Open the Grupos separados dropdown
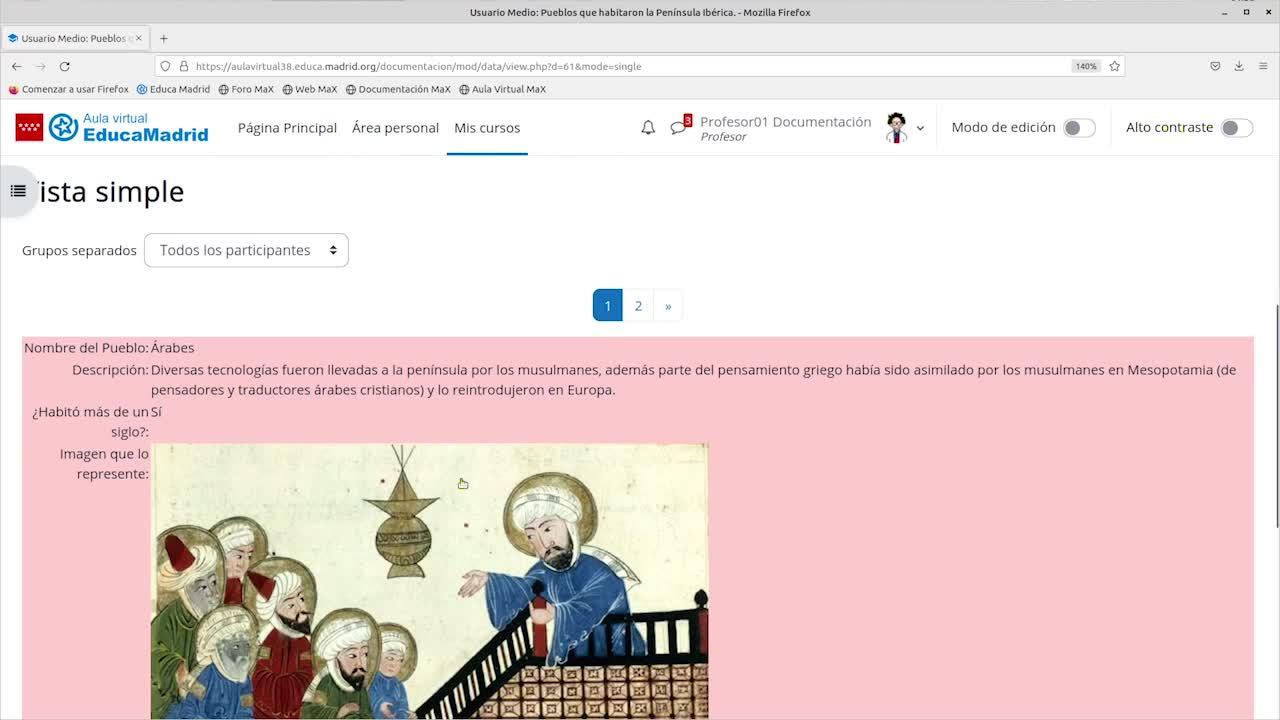The height and width of the screenshot is (720, 1280). pyautogui.click(x=246, y=250)
